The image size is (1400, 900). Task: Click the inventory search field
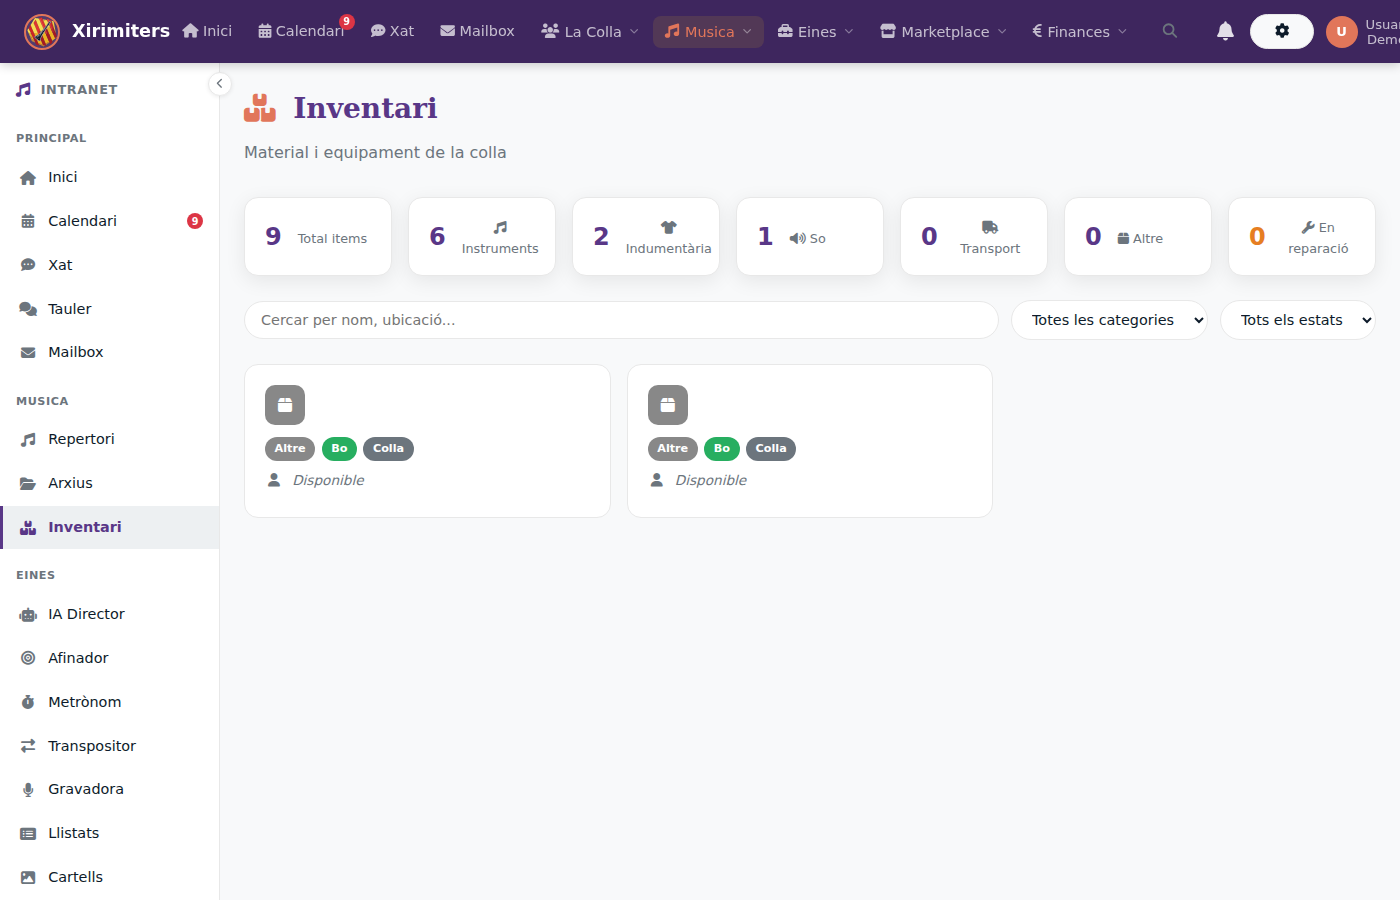coord(620,320)
